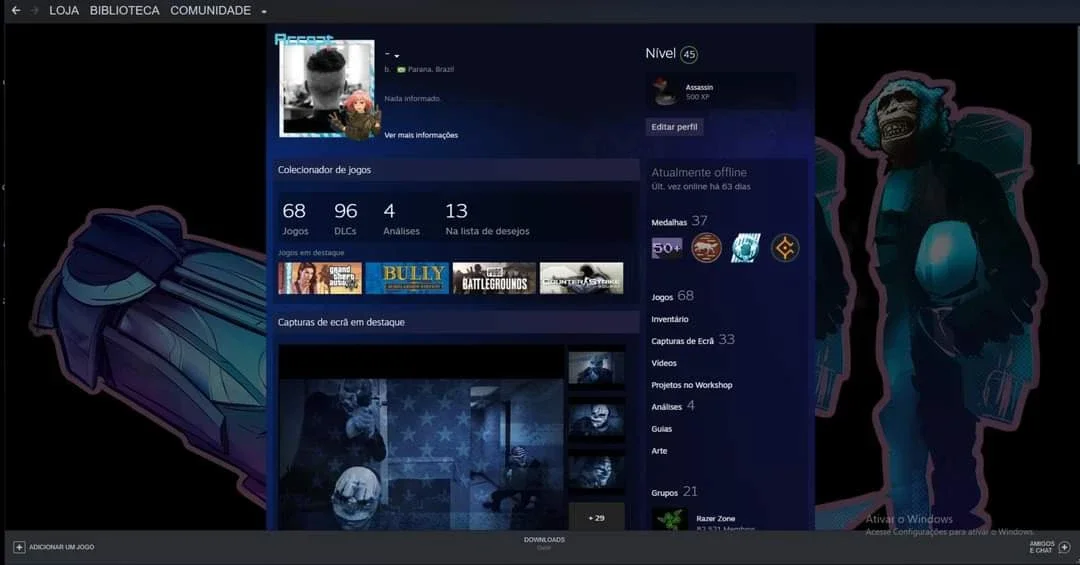Open the Guias link
The height and width of the screenshot is (565, 1080).
tap(661, 429)
